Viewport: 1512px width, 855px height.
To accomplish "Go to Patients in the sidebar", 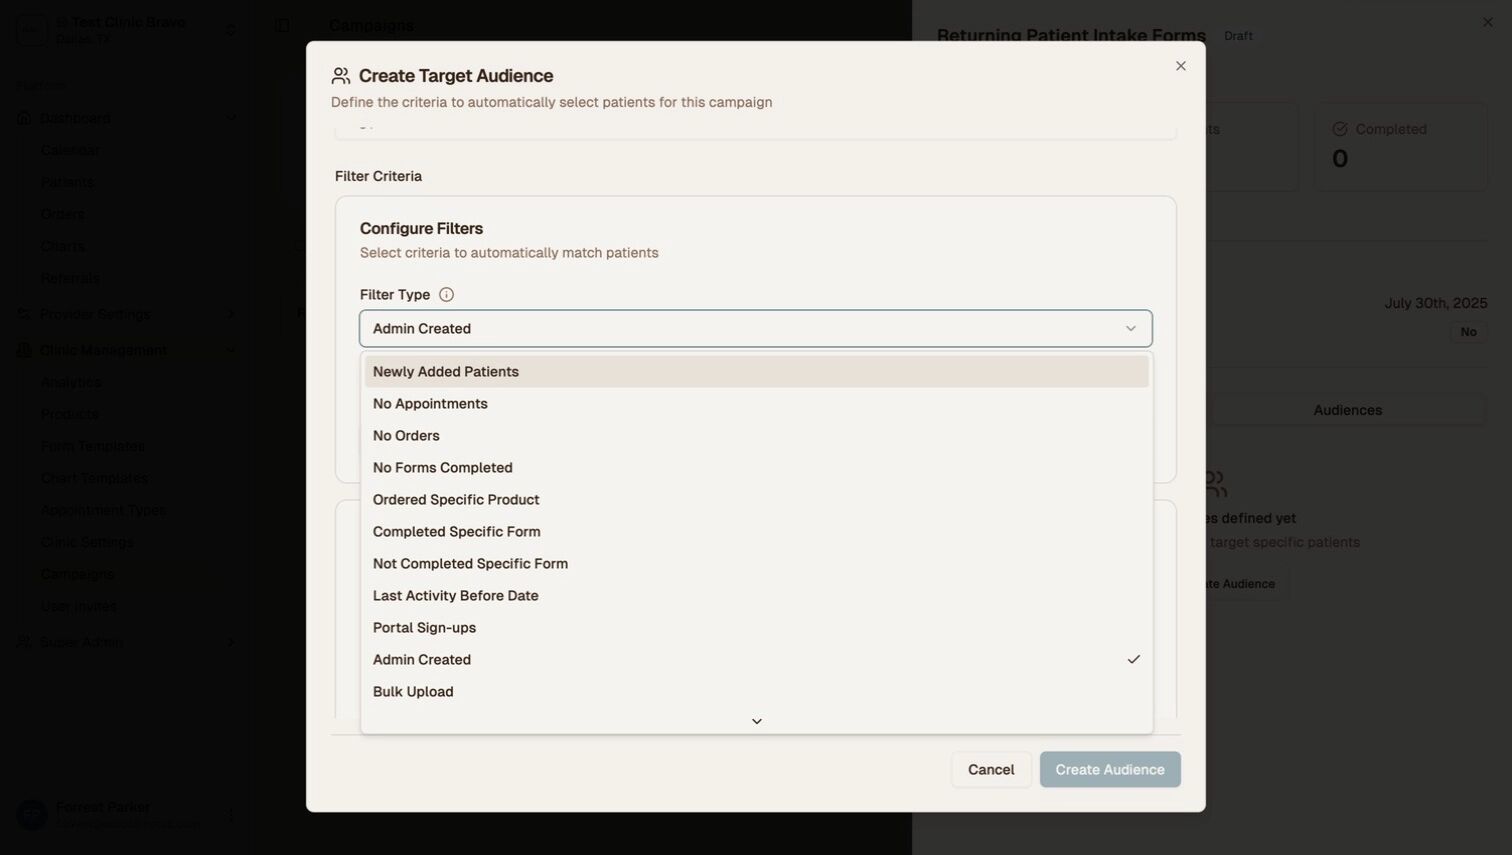I will coord(67,182).
